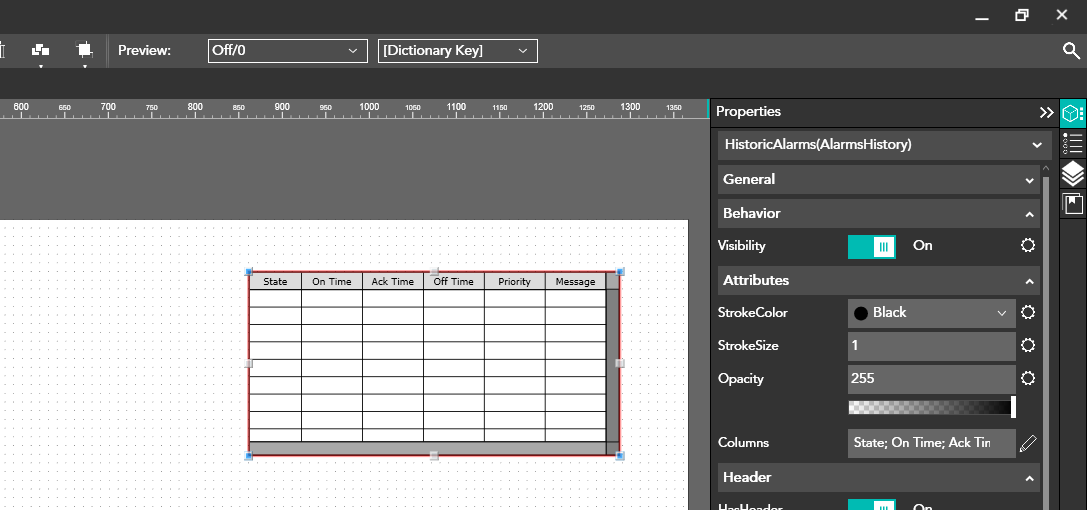The width and height of the screenshot is (1087, 510).
Task: Click the binding icon next to Visibility
Action: (x=1027, y=246)
